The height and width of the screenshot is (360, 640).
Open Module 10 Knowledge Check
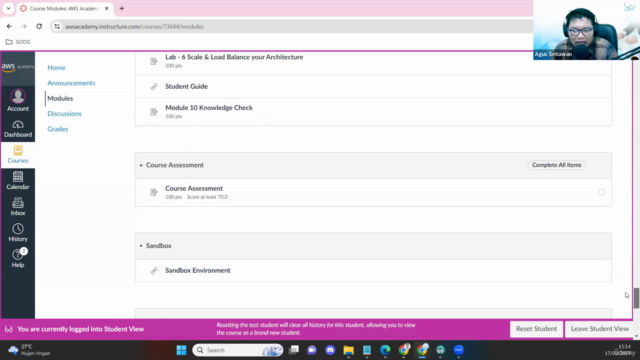(209, 108)
